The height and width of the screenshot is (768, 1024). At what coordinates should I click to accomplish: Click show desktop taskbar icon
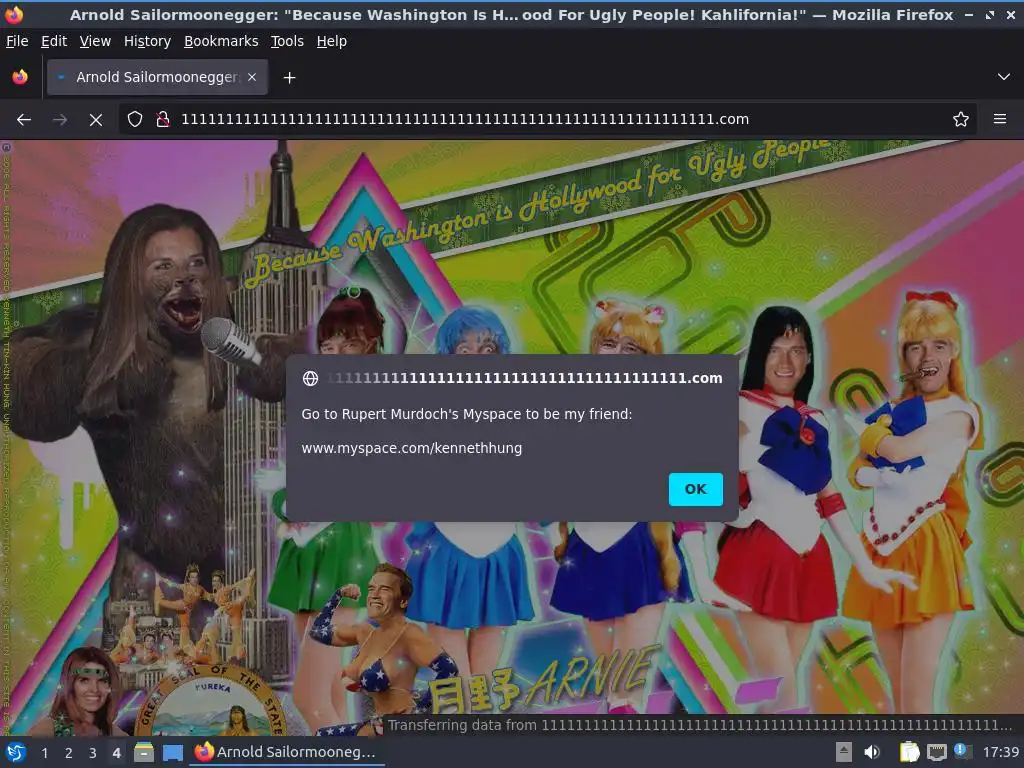[x=172, y=752]
